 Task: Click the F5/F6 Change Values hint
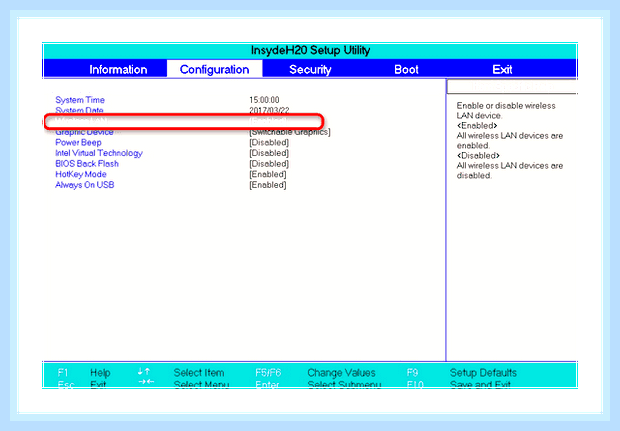point(315,372)
